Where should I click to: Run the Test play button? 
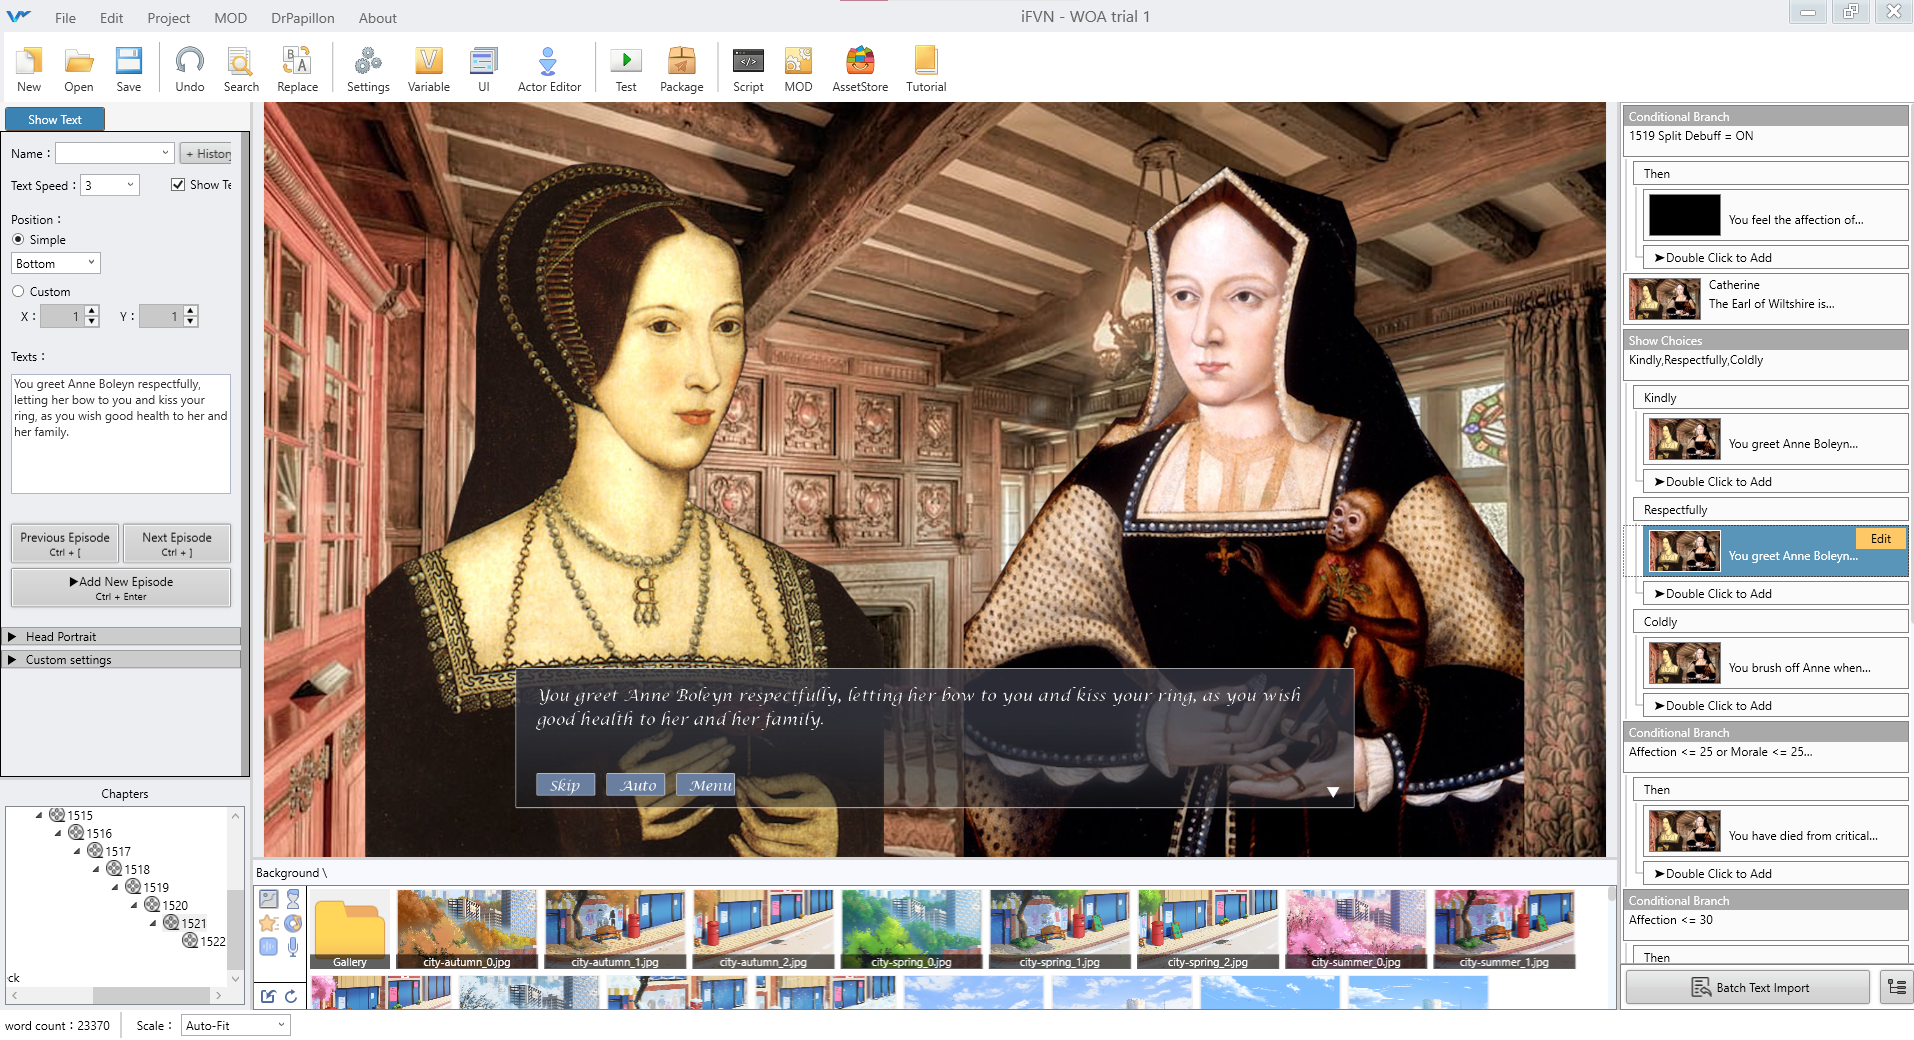coord(626,70)
